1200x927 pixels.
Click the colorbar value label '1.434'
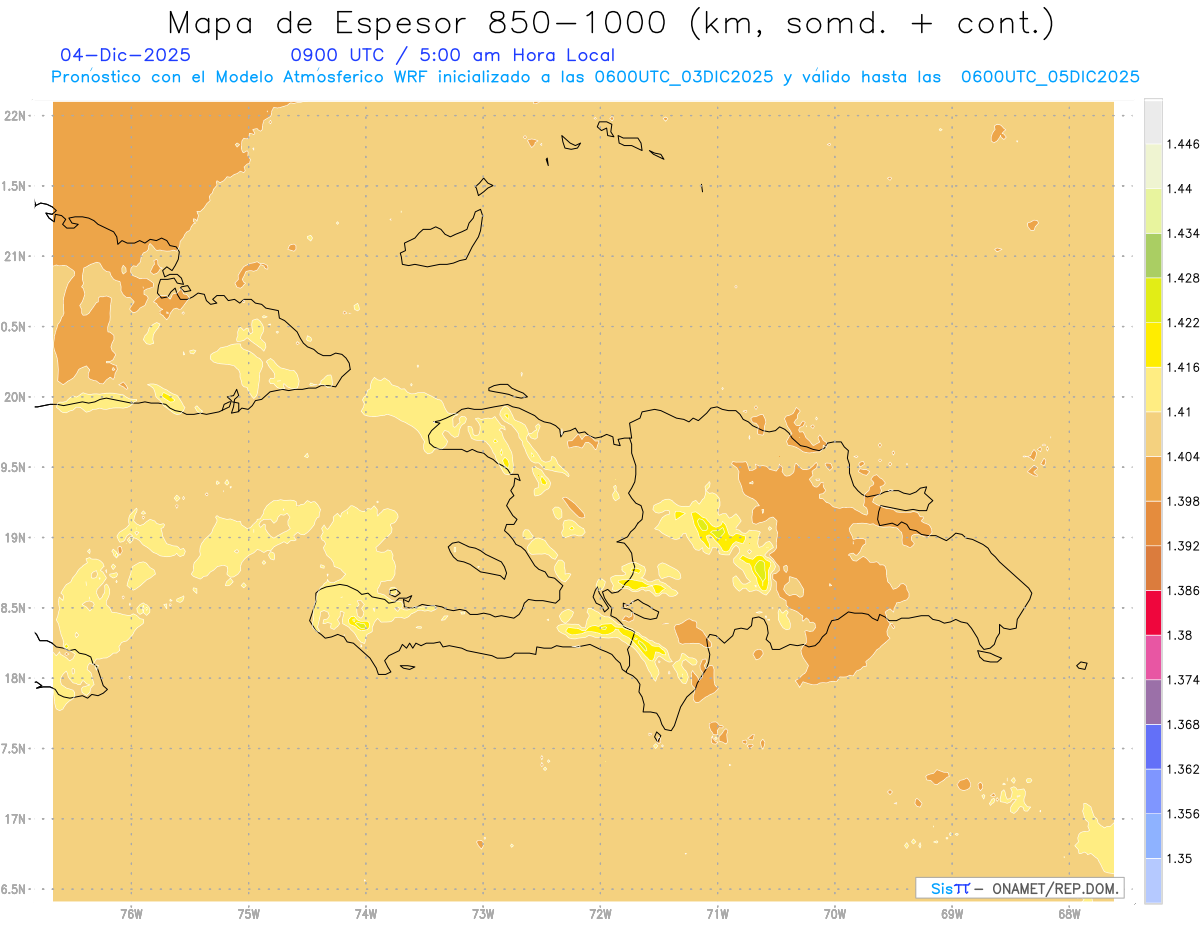pos(1183,233)
